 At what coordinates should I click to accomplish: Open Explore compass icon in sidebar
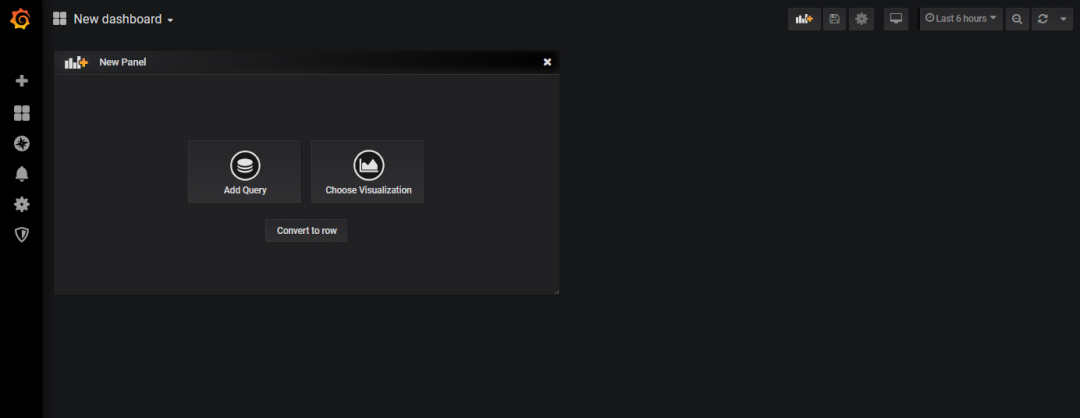21,143
